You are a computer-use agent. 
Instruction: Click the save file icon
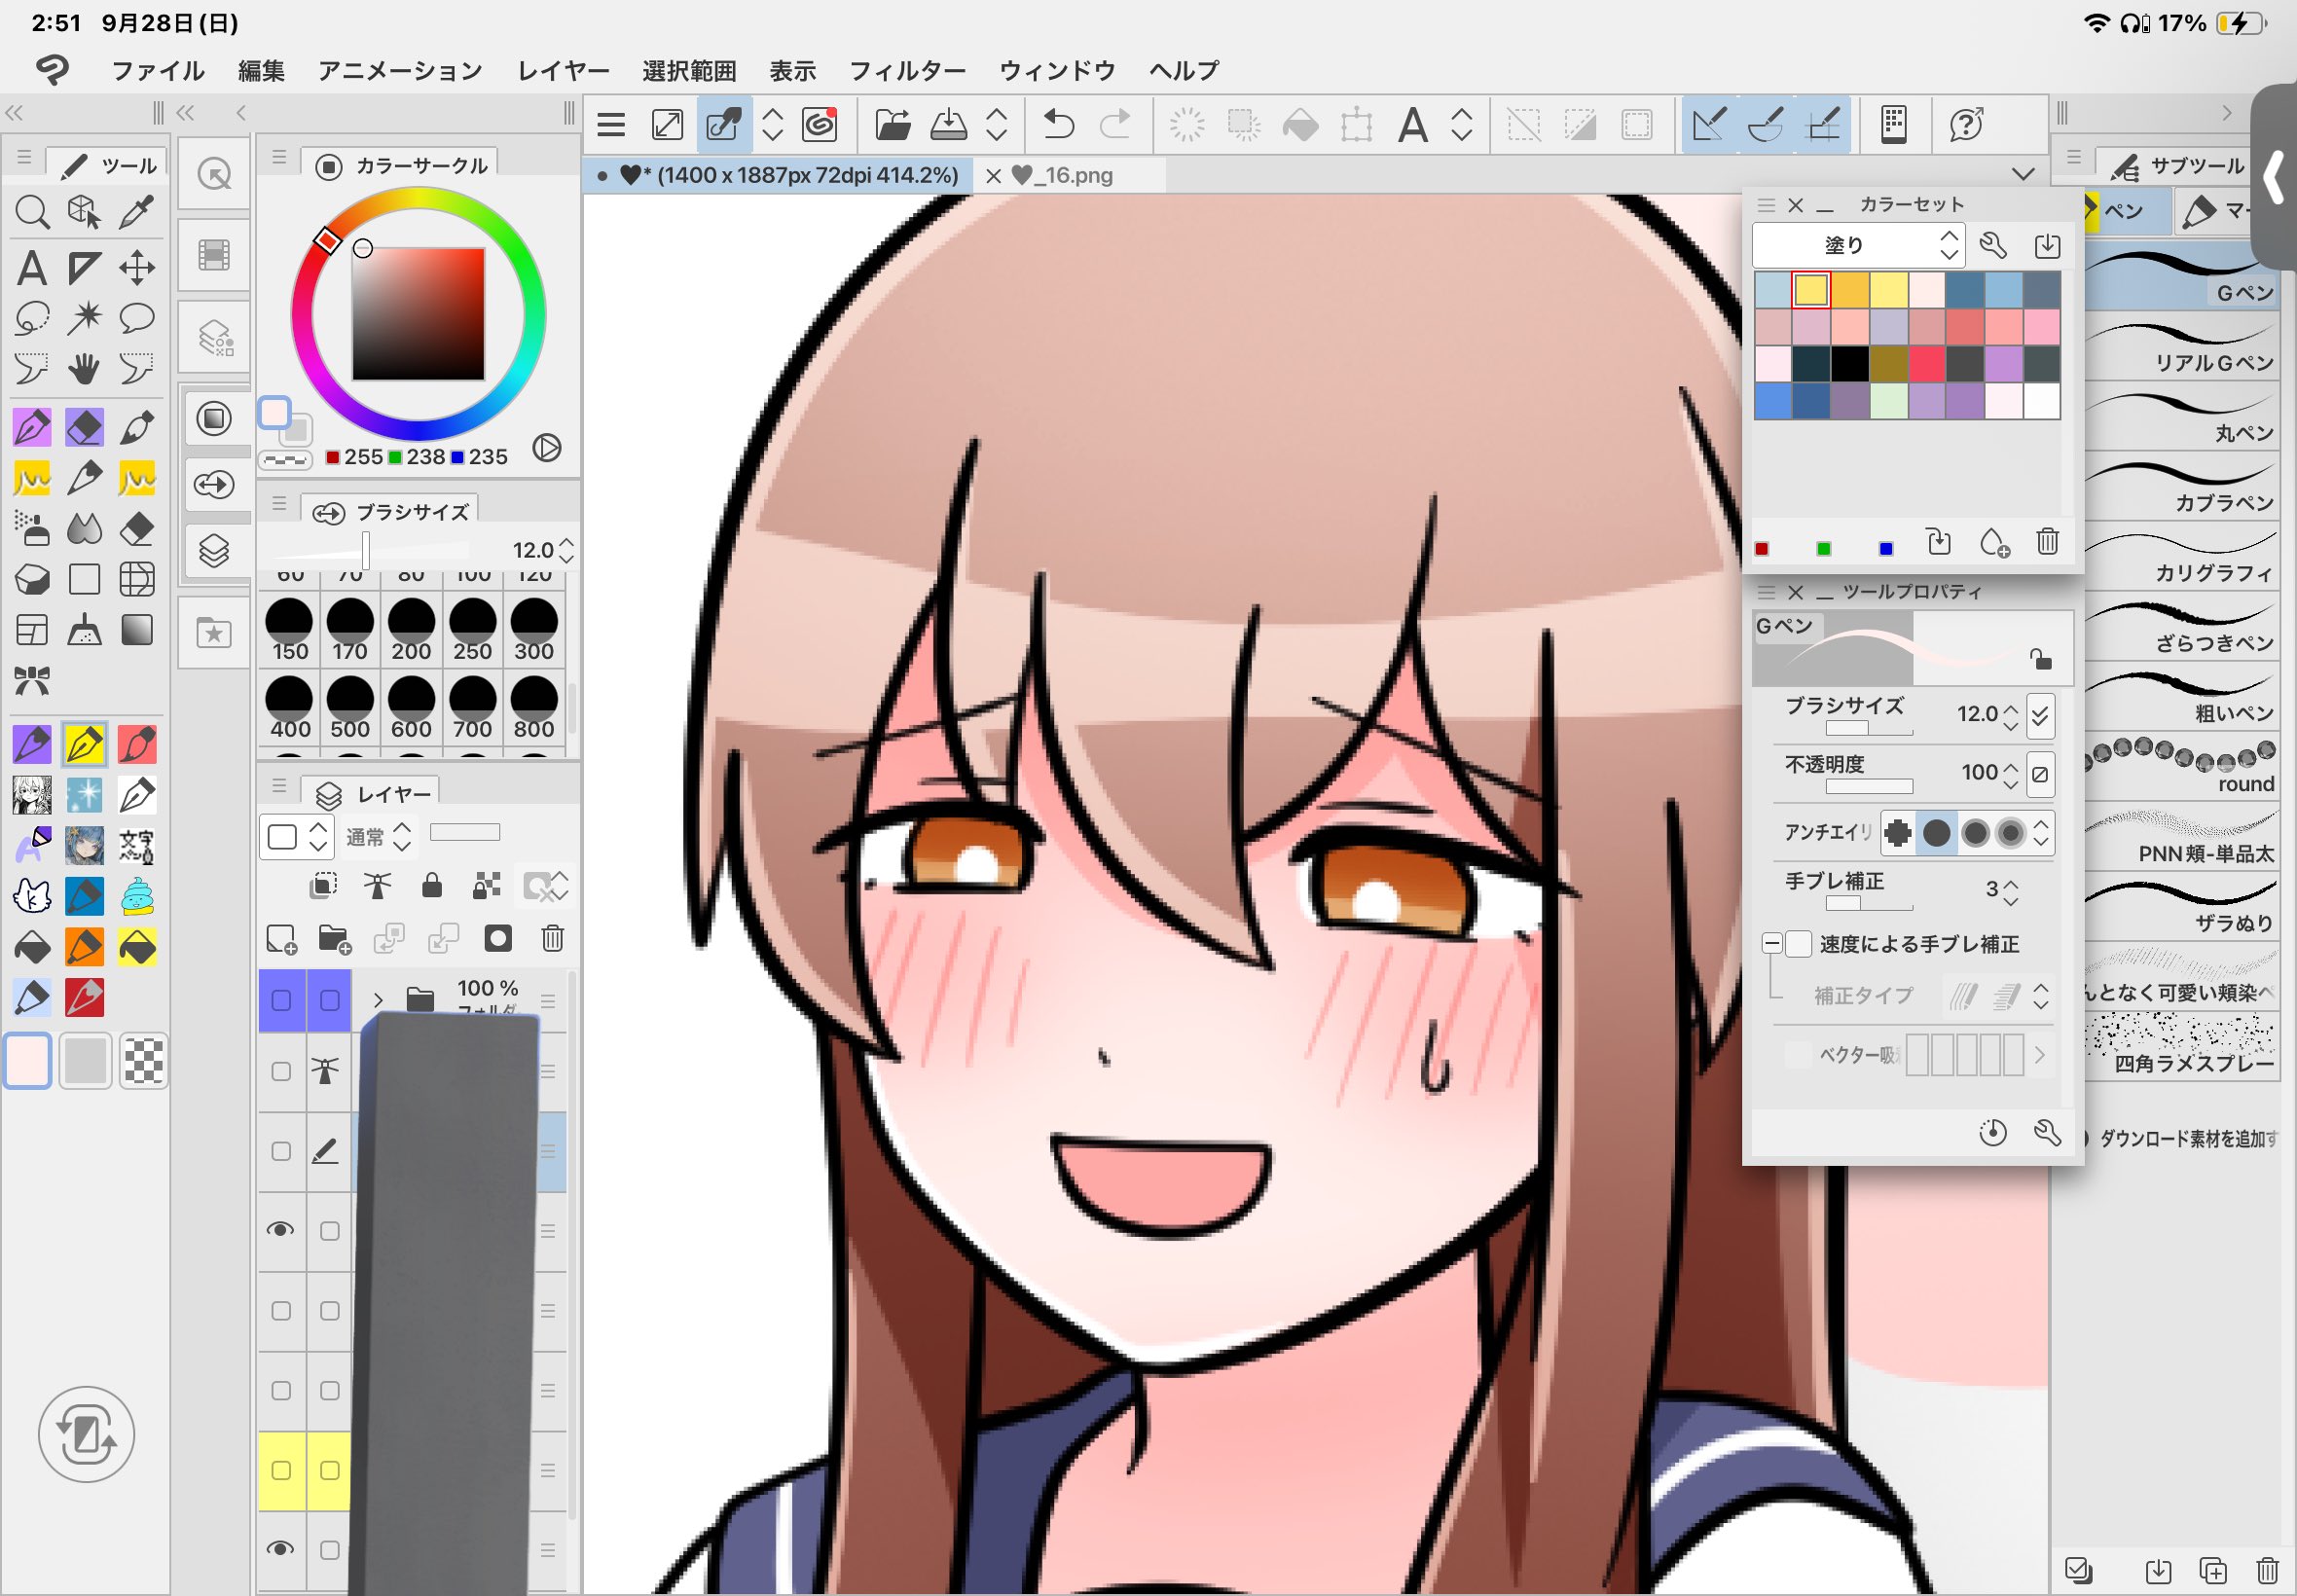(948, 125)
